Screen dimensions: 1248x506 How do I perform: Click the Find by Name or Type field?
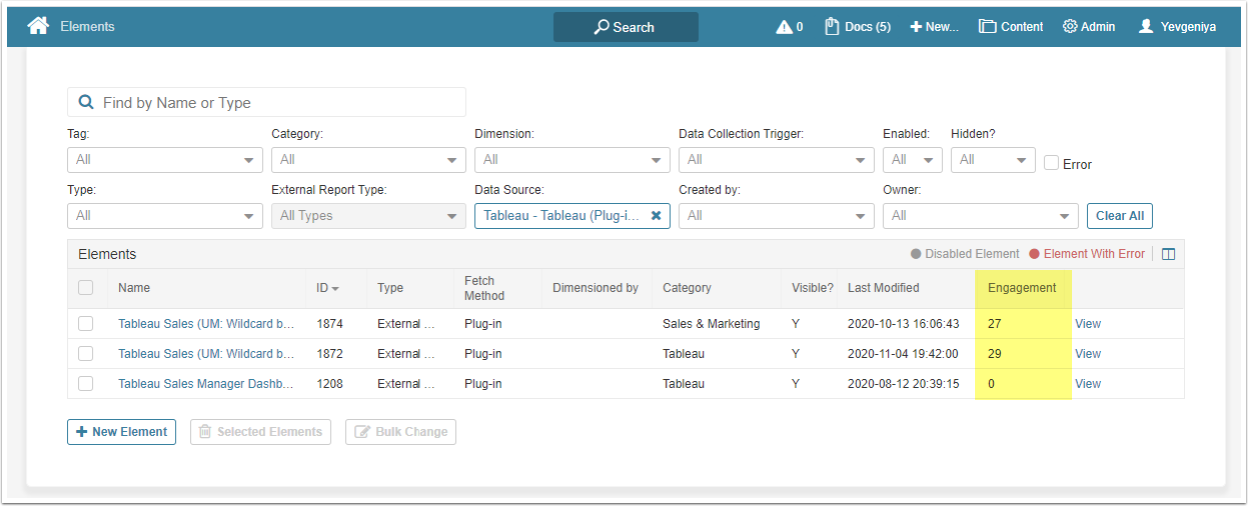point(266,102)
